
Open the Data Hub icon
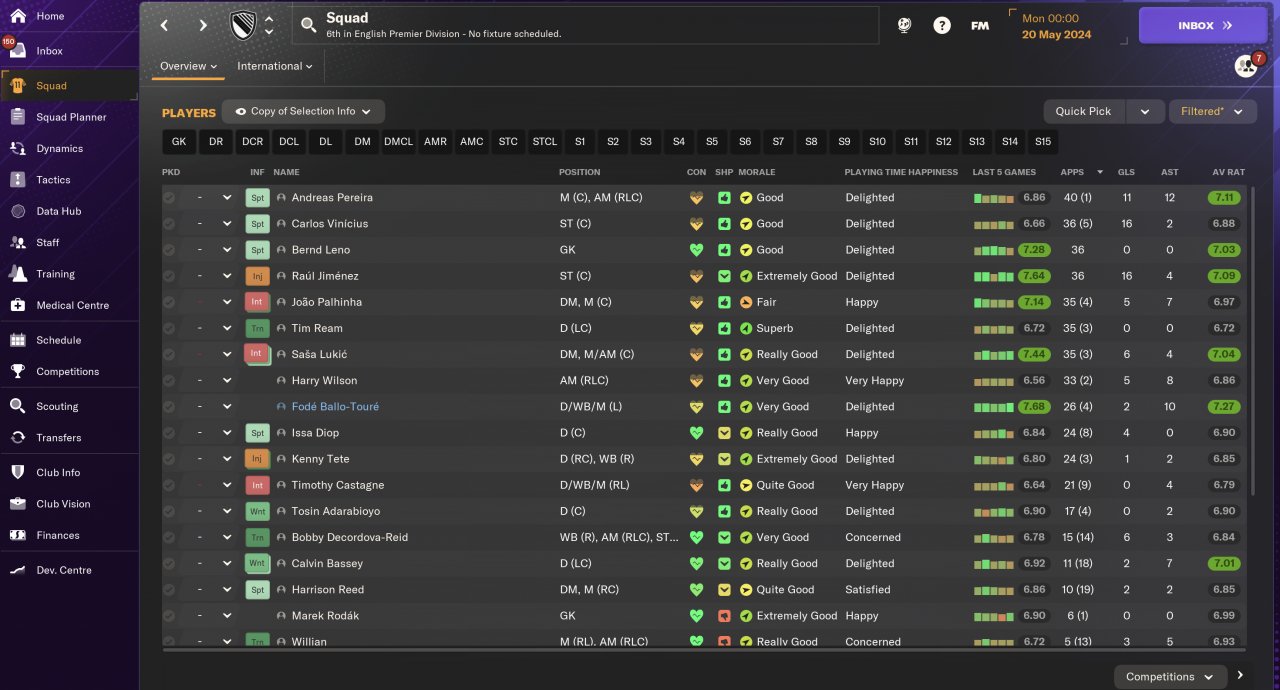[18, 211]
